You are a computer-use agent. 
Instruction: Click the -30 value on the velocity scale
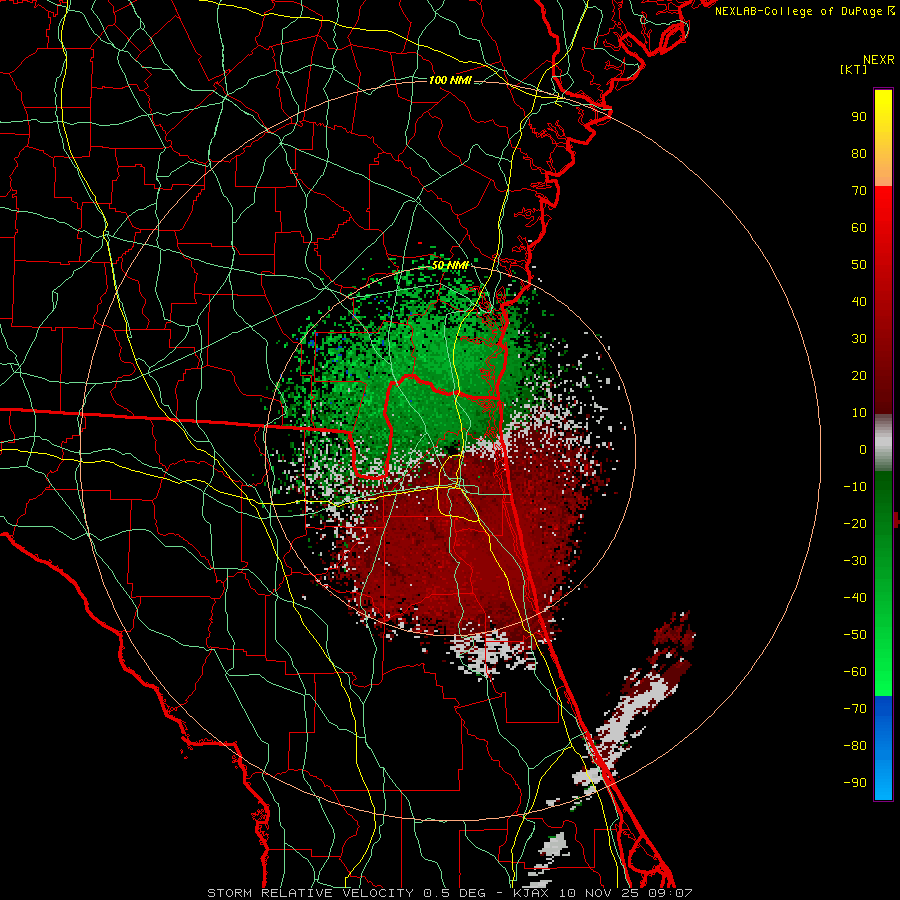pos(855,561)
